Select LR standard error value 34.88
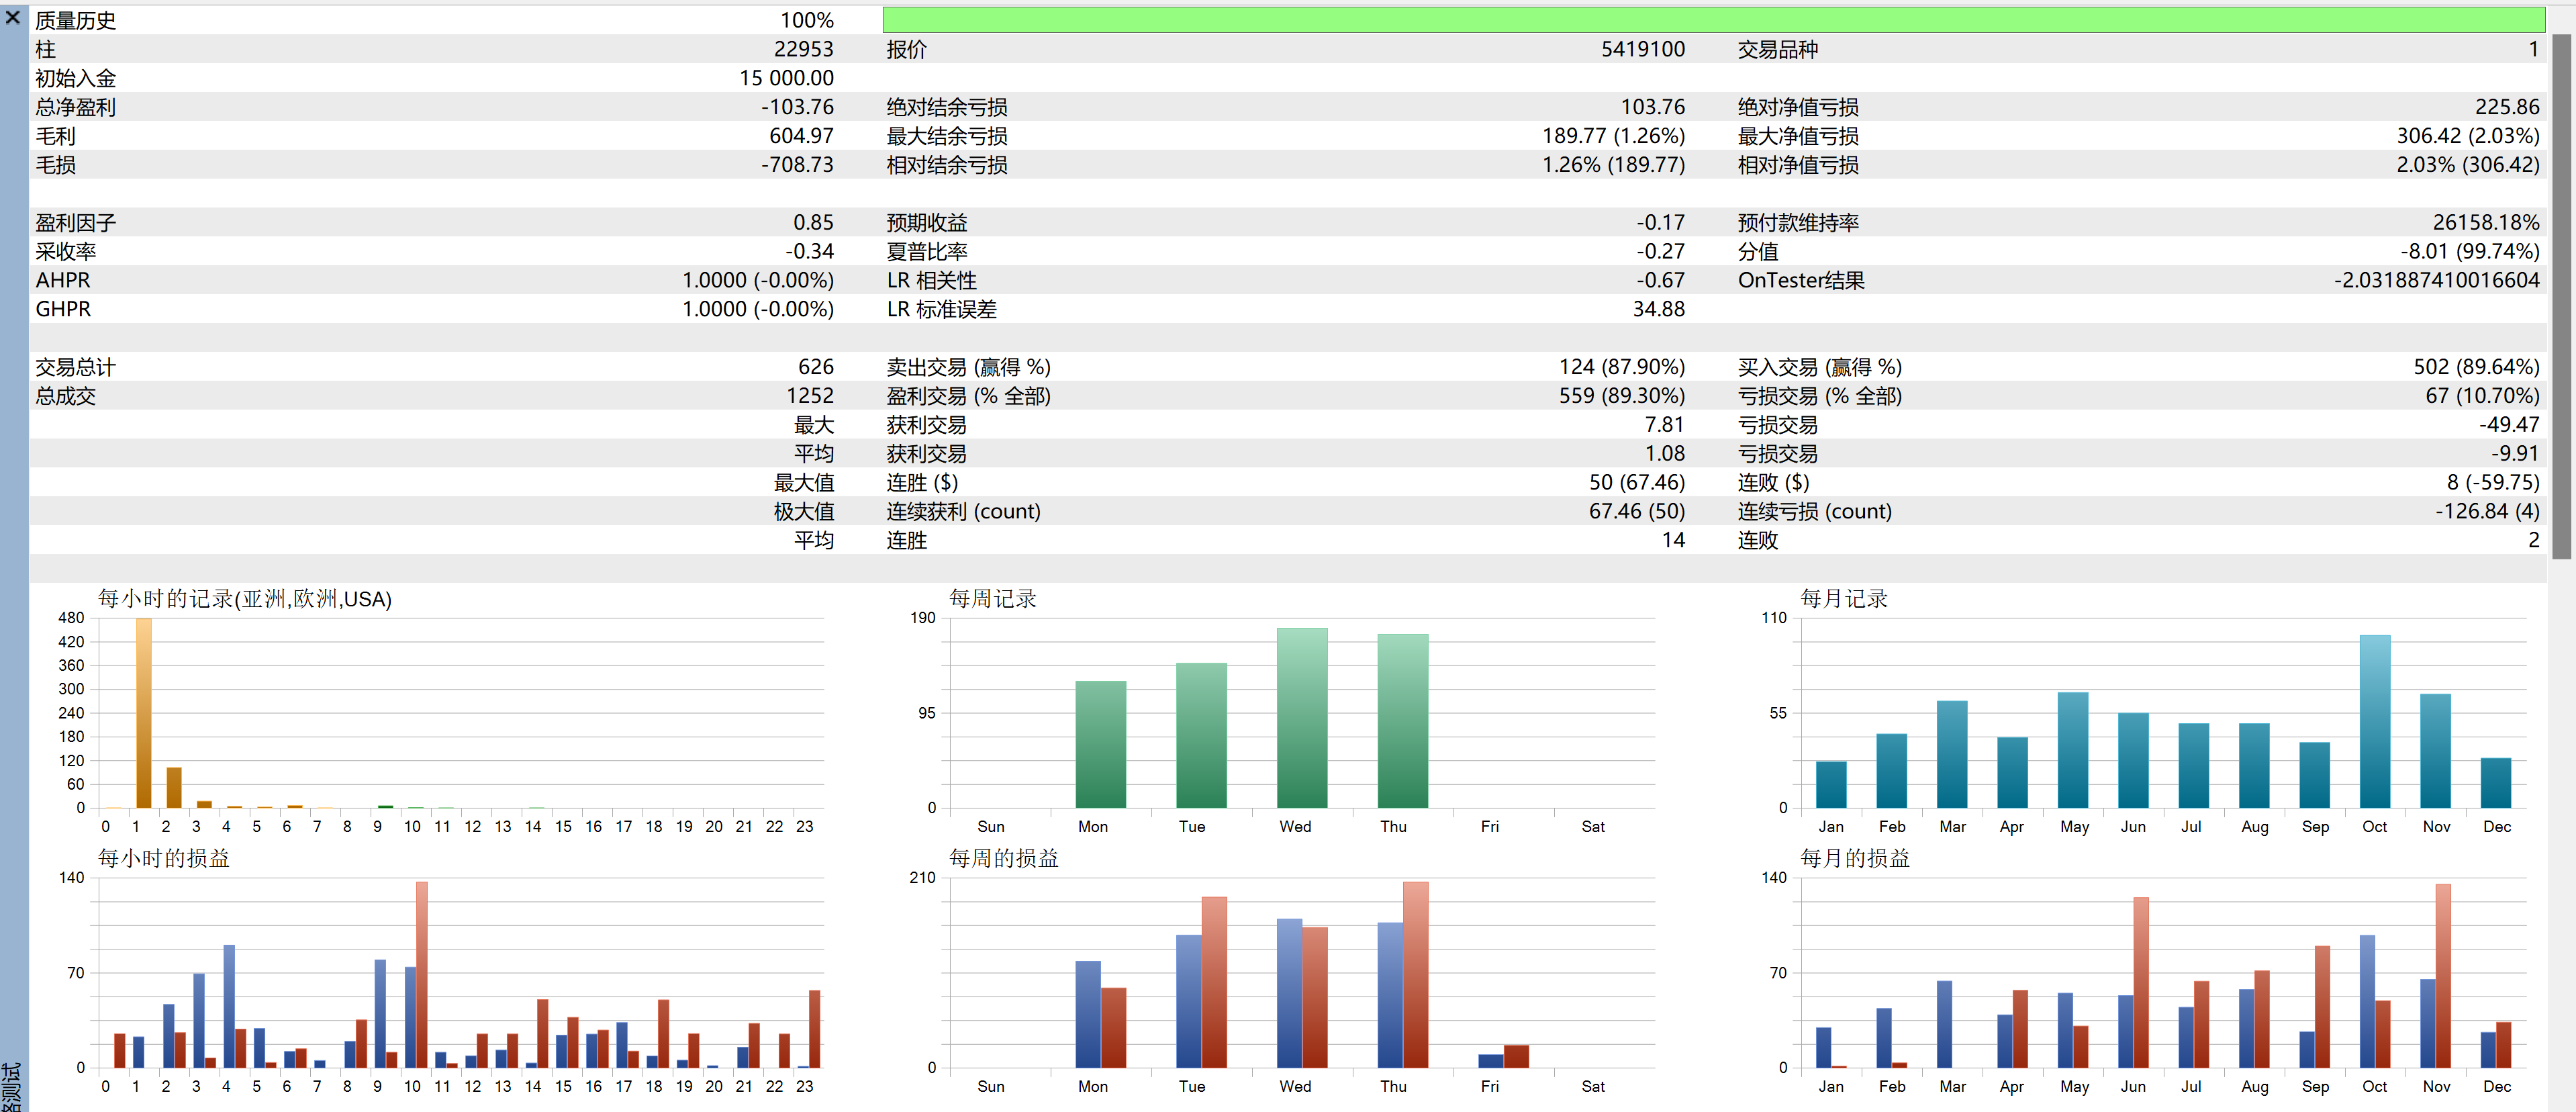This screenshot has height=1112, width=2576. 1658,309
